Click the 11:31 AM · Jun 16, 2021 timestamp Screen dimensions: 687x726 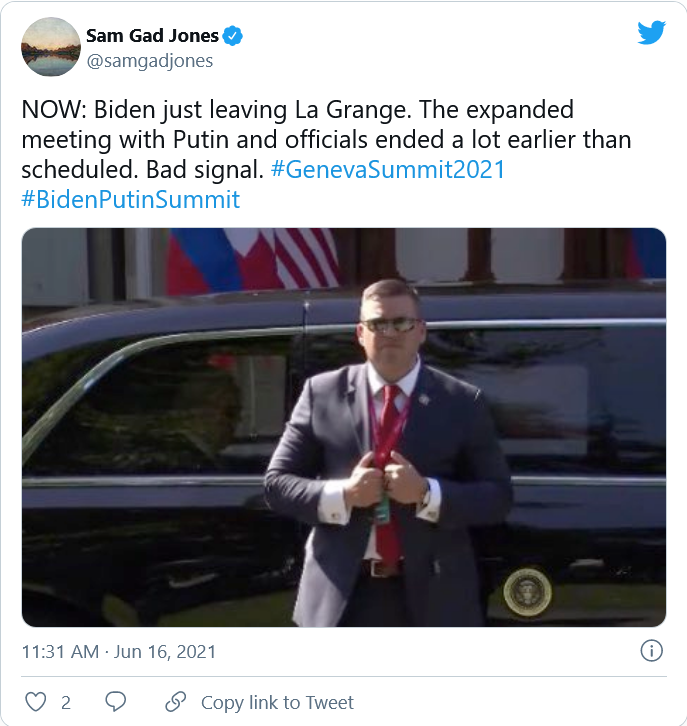pyautogui.click(x=119, y=652)
